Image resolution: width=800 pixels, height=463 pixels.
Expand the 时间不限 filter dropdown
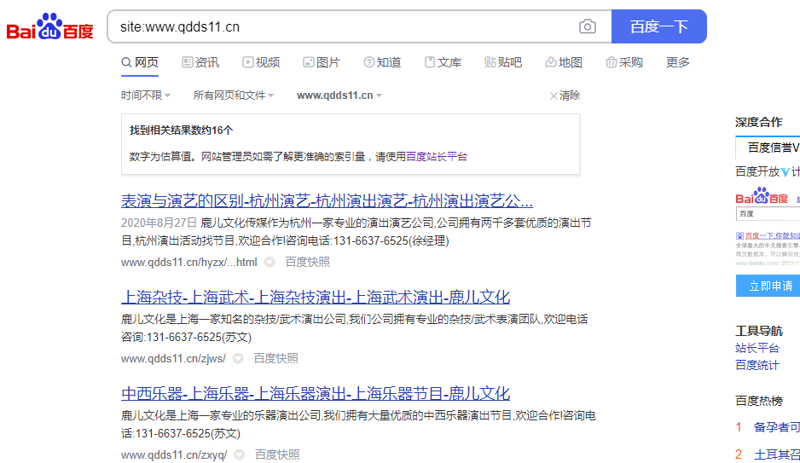[145, 95]
